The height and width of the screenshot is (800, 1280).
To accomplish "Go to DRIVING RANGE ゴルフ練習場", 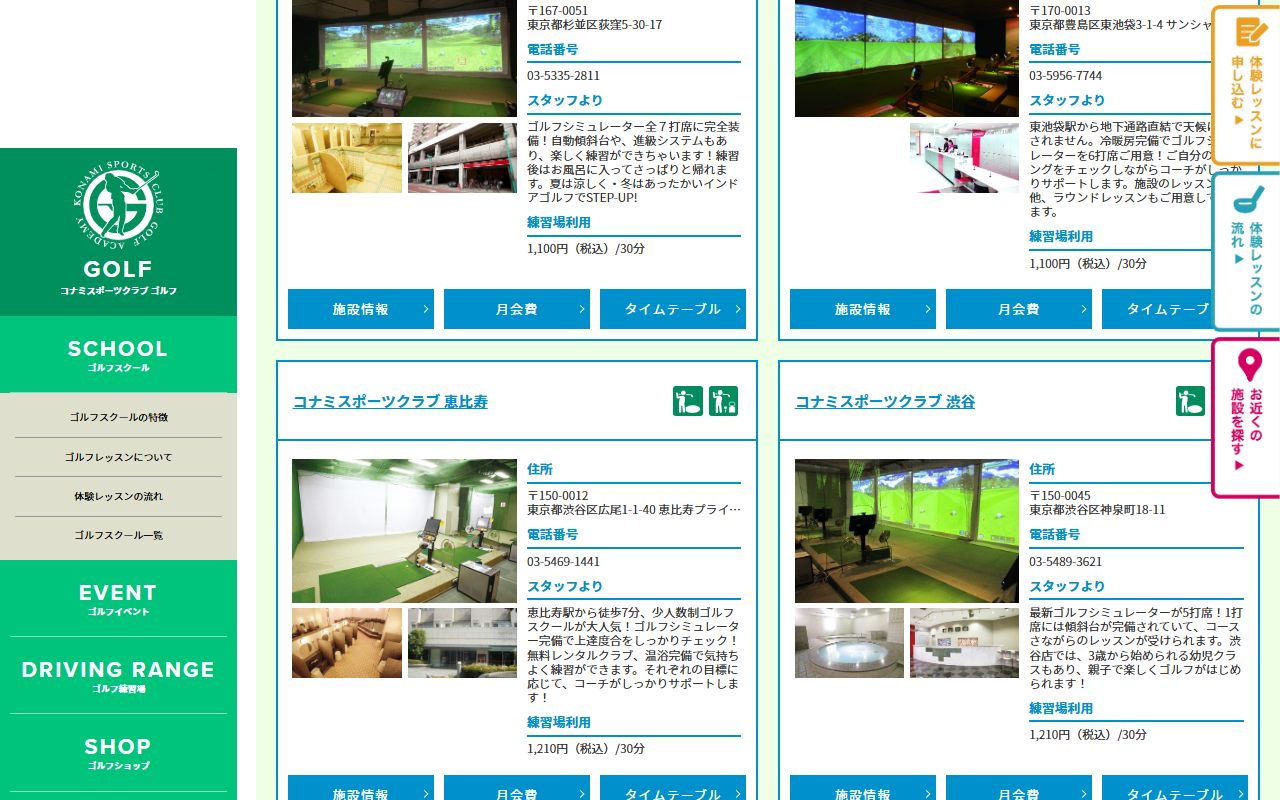I will [118, 676].
